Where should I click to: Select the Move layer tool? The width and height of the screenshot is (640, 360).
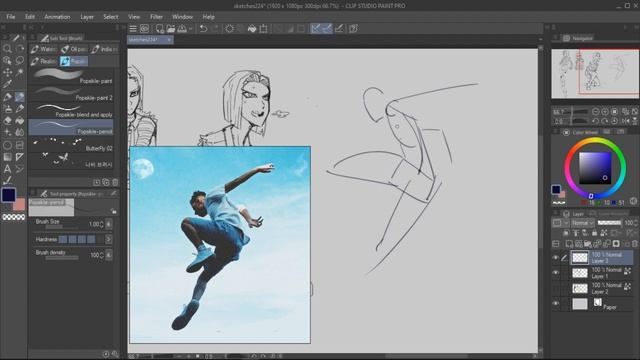(x=7, y=73)
